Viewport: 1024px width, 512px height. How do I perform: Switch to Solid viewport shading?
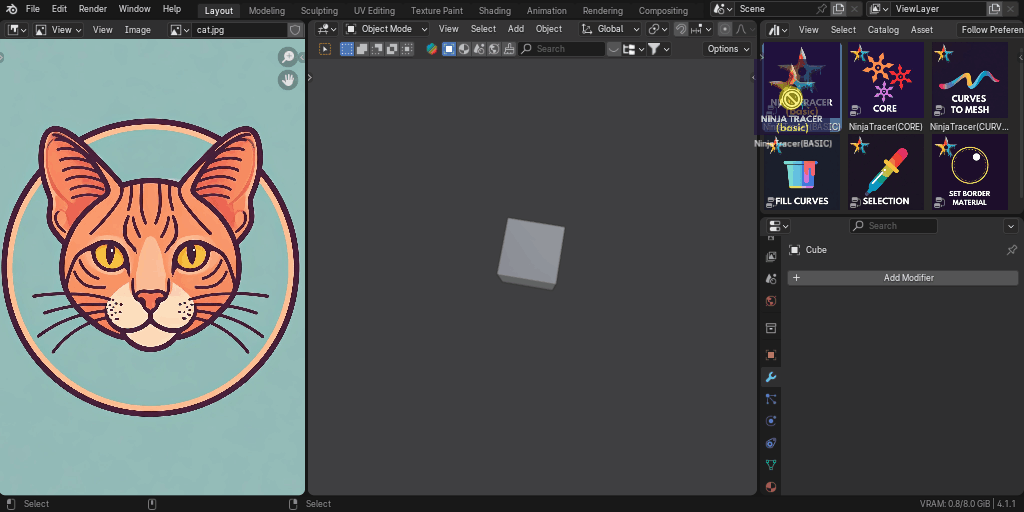[x=449, y=49]
